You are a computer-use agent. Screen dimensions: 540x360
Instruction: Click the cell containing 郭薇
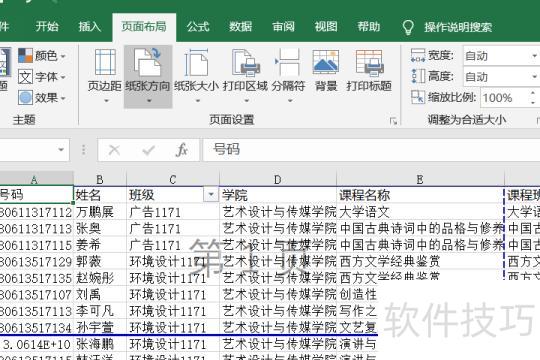[x=100, y=261]
